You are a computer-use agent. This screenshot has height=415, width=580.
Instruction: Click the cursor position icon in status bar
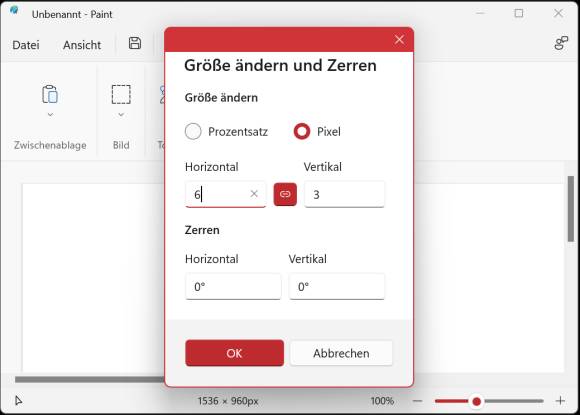pos(18,401)
